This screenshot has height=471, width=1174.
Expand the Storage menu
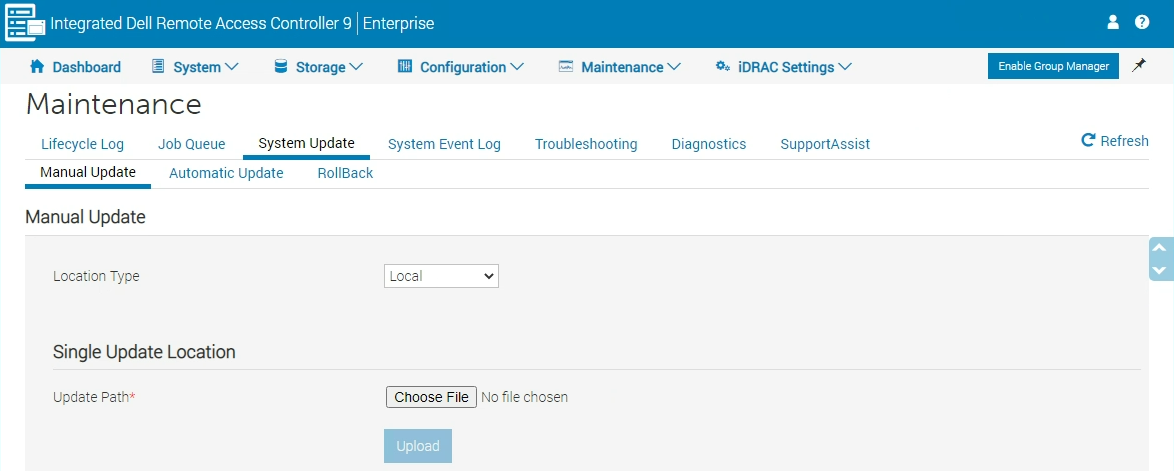coord(318,67)
